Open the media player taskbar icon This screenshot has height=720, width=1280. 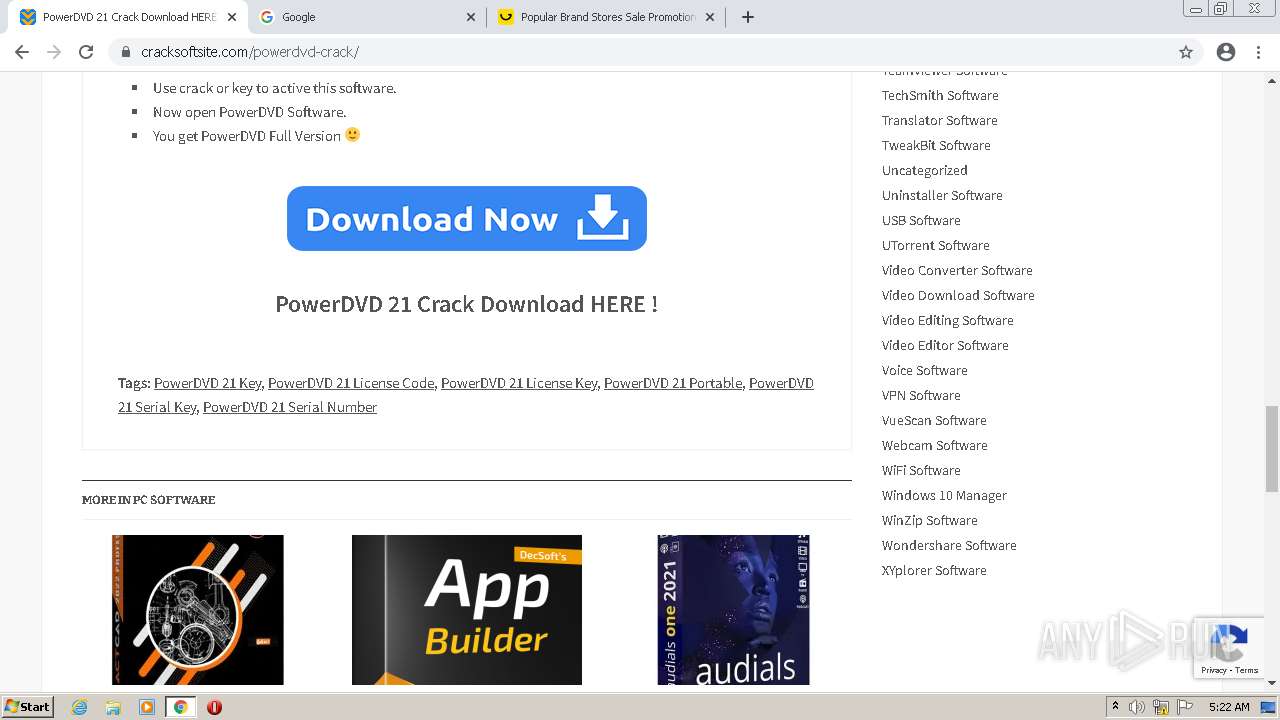click(x=146, y=707)
